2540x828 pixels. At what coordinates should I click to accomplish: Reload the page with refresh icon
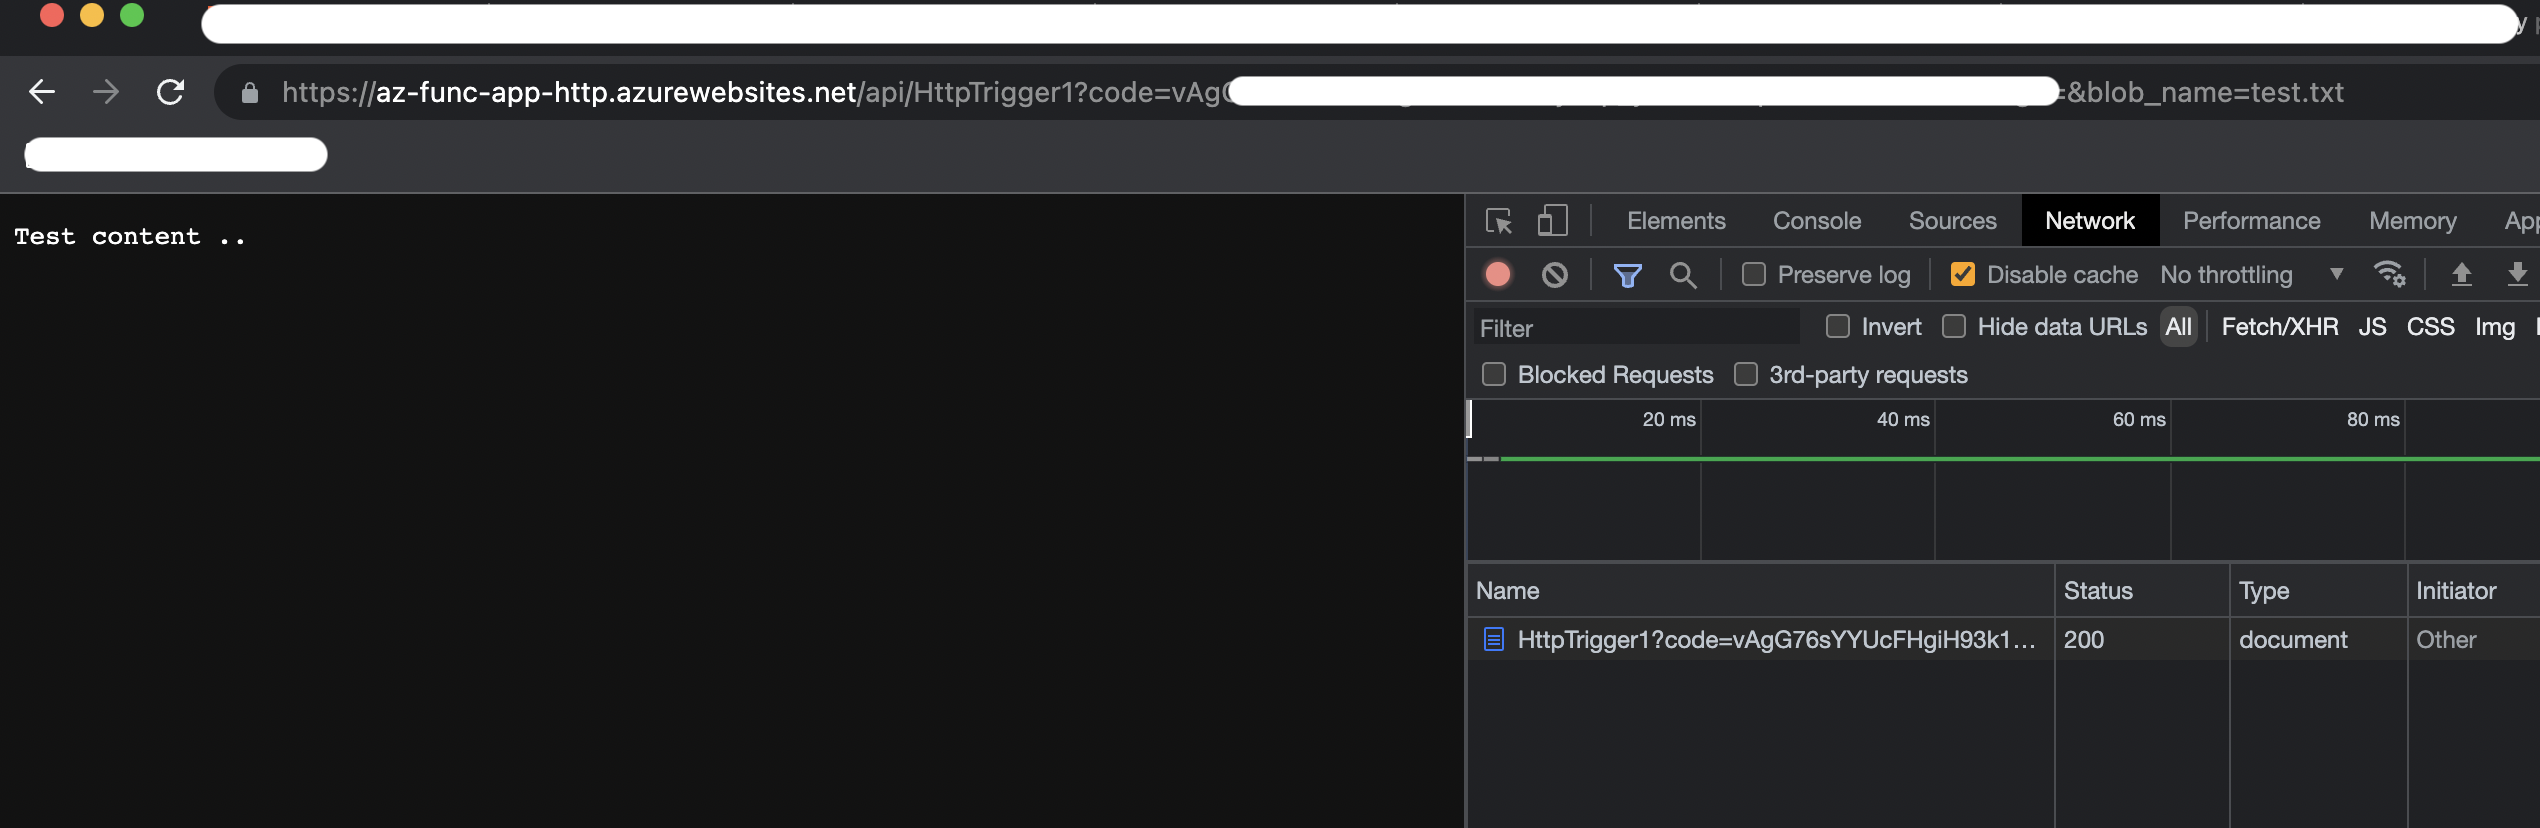pyautogui.click(x=171, y=92)
